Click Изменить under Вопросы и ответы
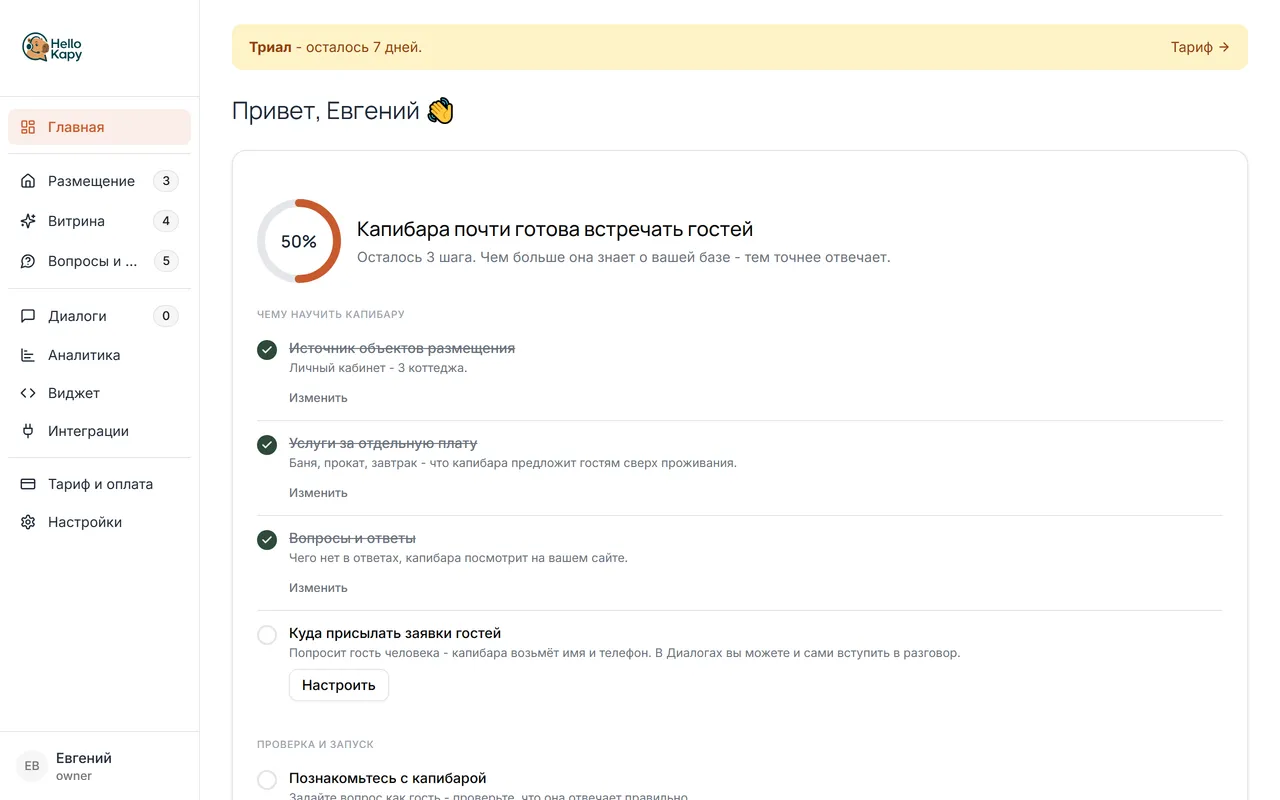 click(318, 588)
